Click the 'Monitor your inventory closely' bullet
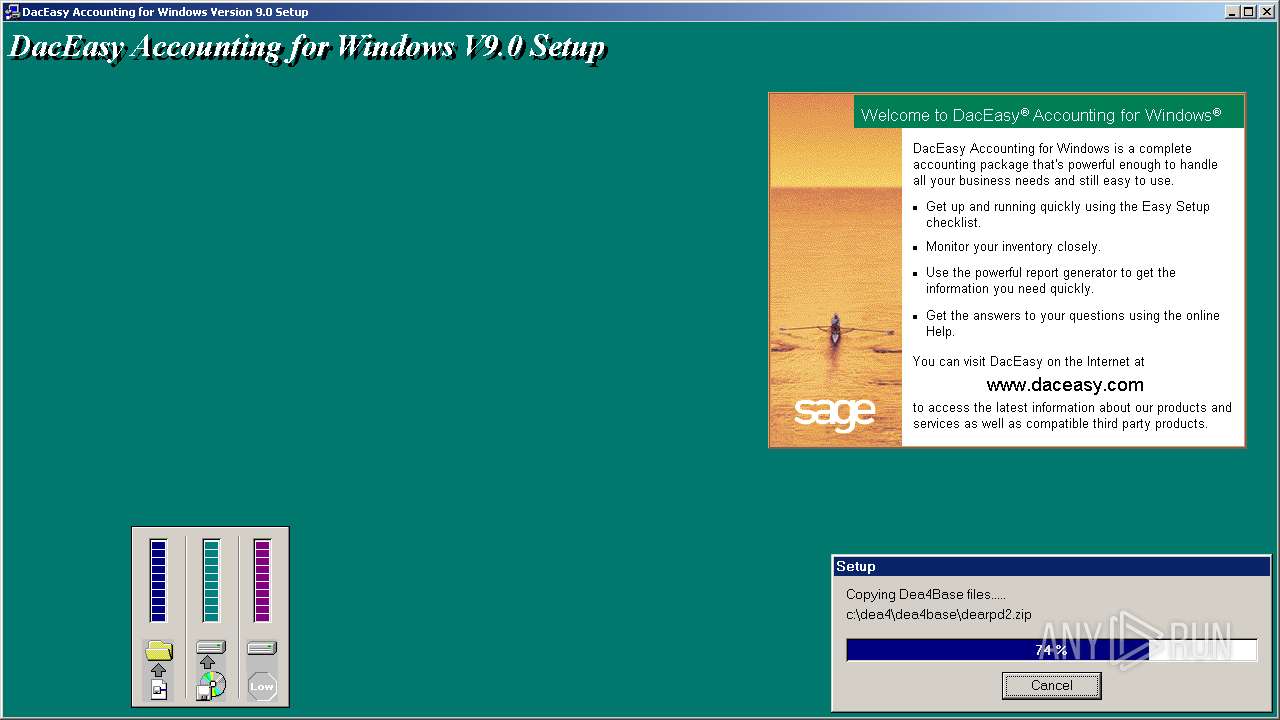This screenshot has width=1280, height=720. (1013, 246)
